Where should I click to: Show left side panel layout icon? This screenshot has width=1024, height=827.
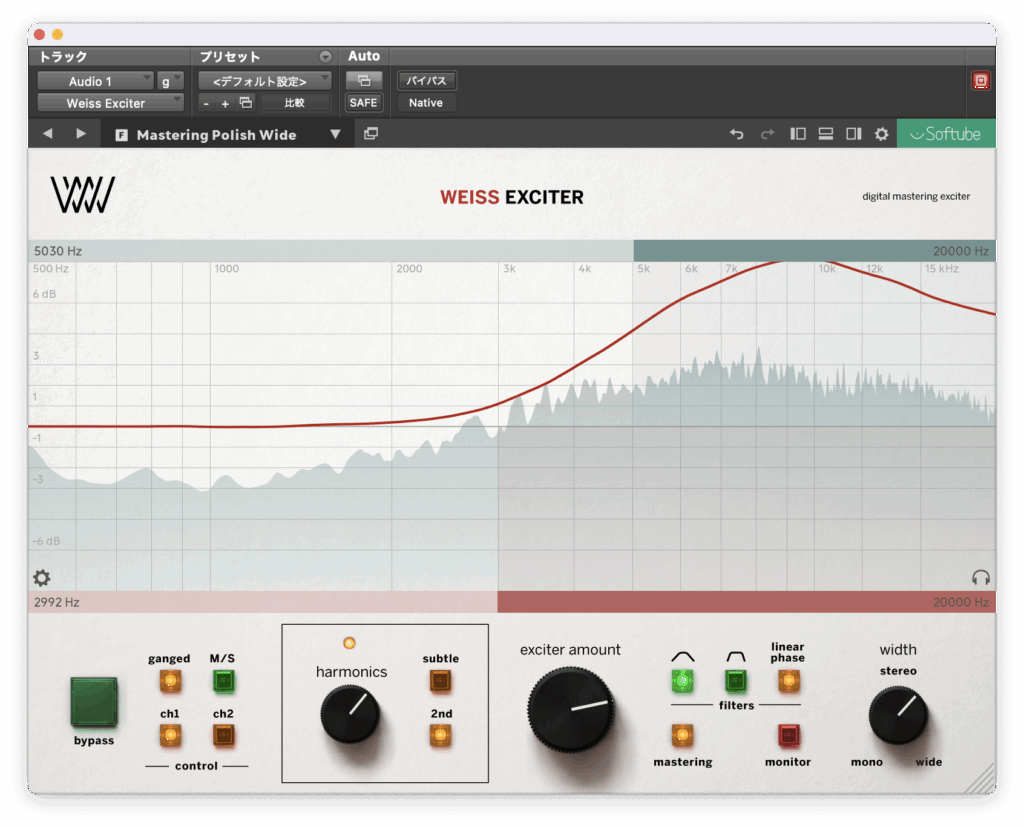tap(797, 134)
